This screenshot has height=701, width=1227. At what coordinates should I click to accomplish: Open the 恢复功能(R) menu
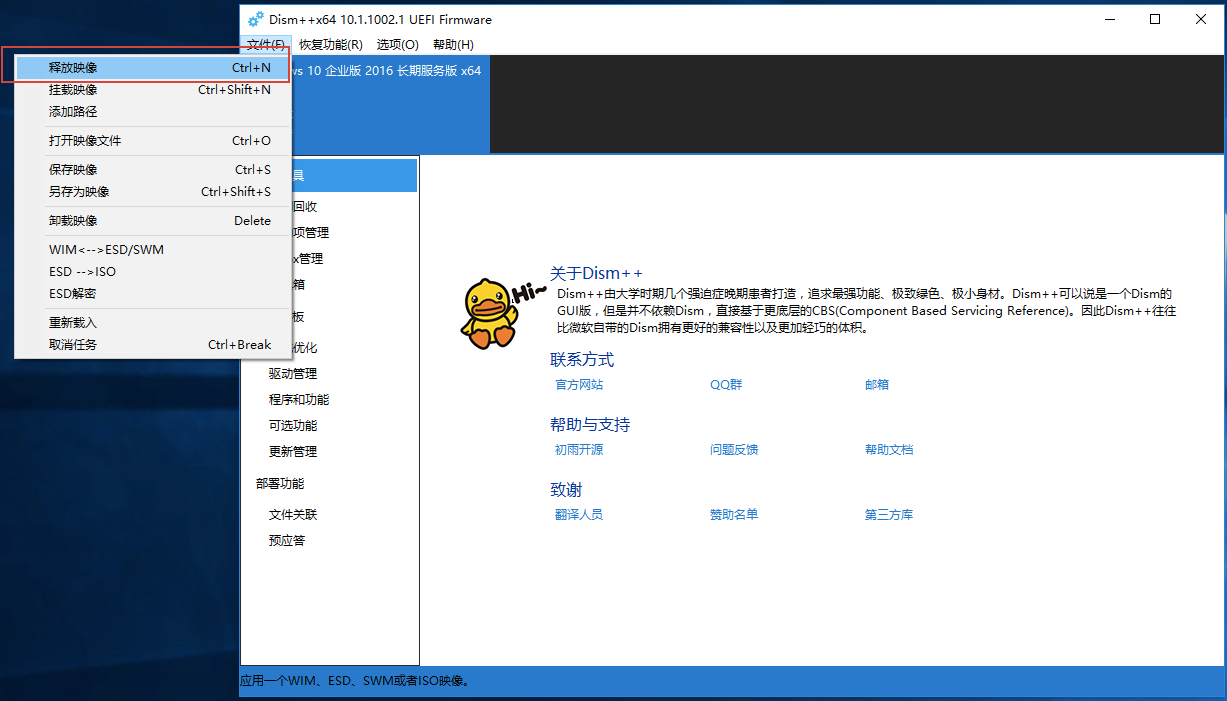pos(330,44)
